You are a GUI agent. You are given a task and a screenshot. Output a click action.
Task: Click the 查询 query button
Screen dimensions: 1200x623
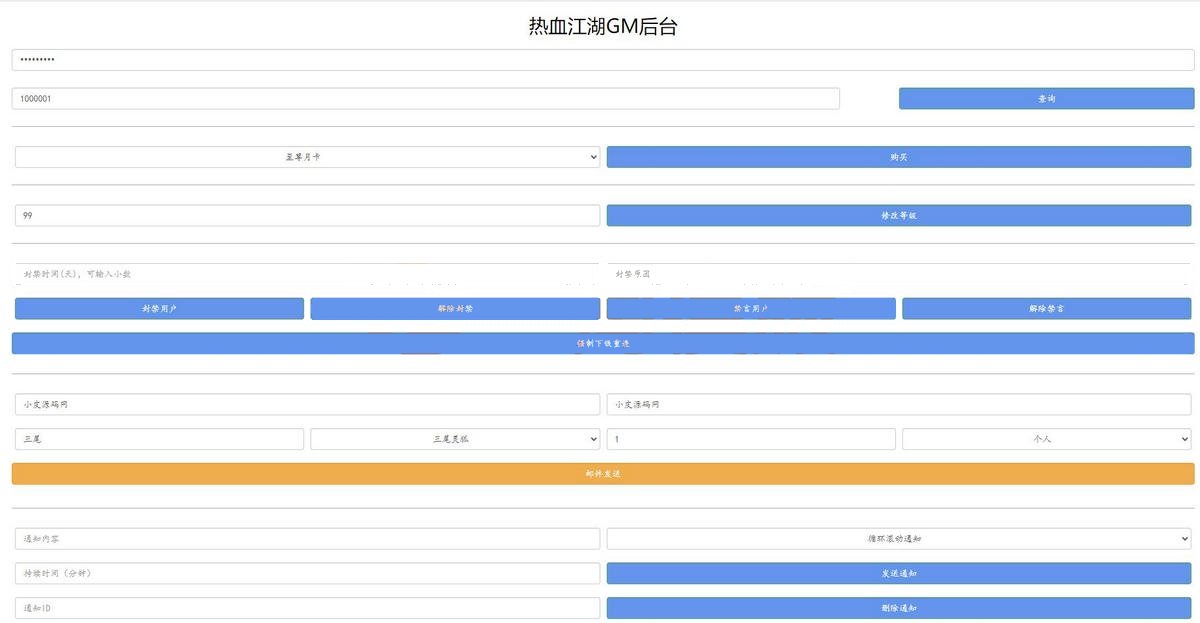click(x=1046, y=99)
